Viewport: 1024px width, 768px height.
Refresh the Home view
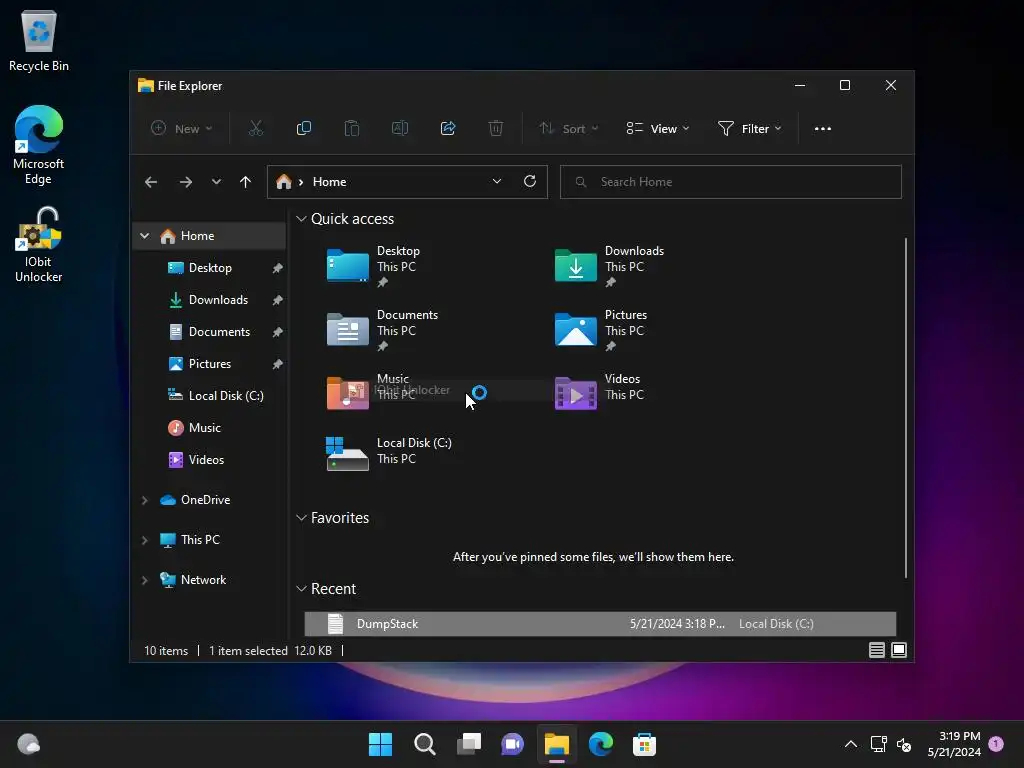530,182
